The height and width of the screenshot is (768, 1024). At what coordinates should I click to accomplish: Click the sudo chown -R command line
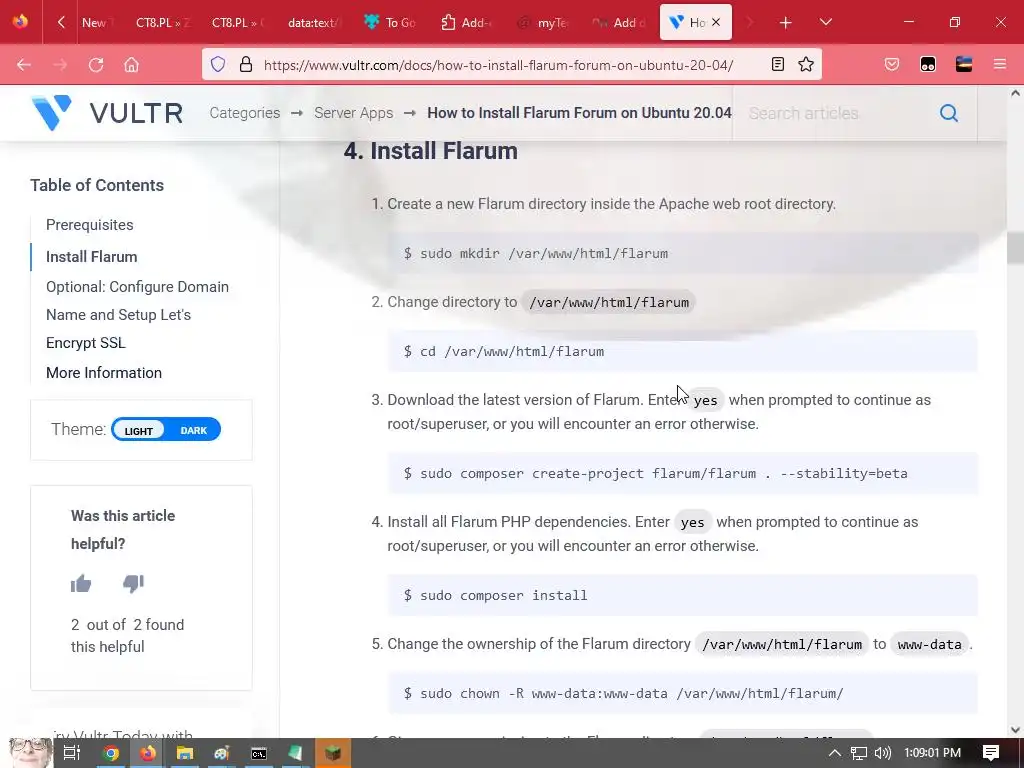click(682, 694)
